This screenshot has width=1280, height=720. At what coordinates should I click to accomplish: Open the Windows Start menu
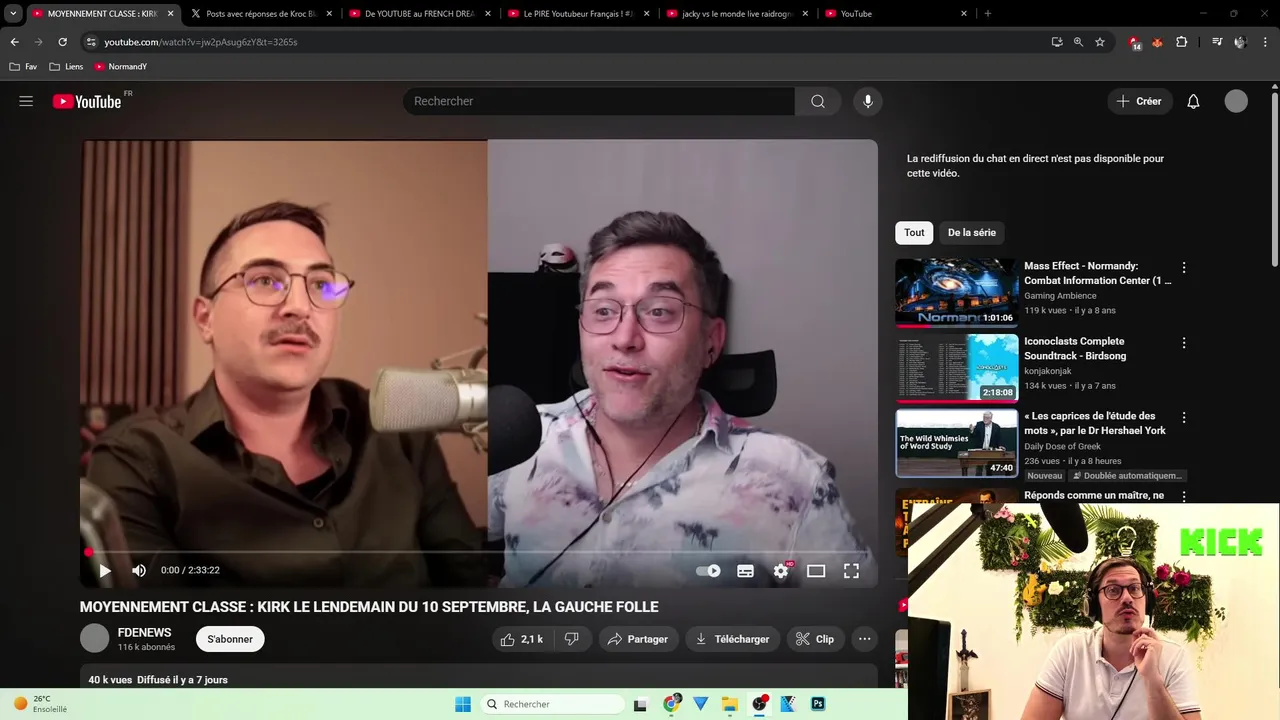click(x=463, y=704)
